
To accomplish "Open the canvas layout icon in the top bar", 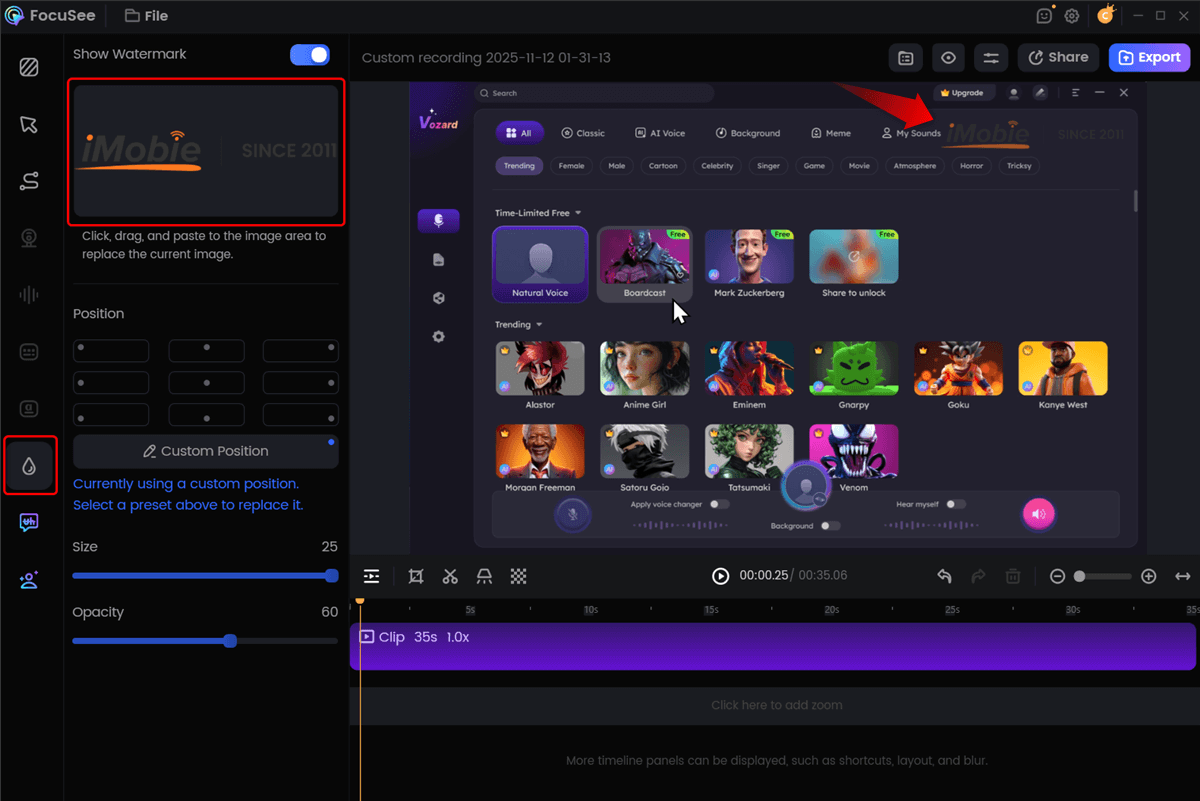I will pos(906,57).
